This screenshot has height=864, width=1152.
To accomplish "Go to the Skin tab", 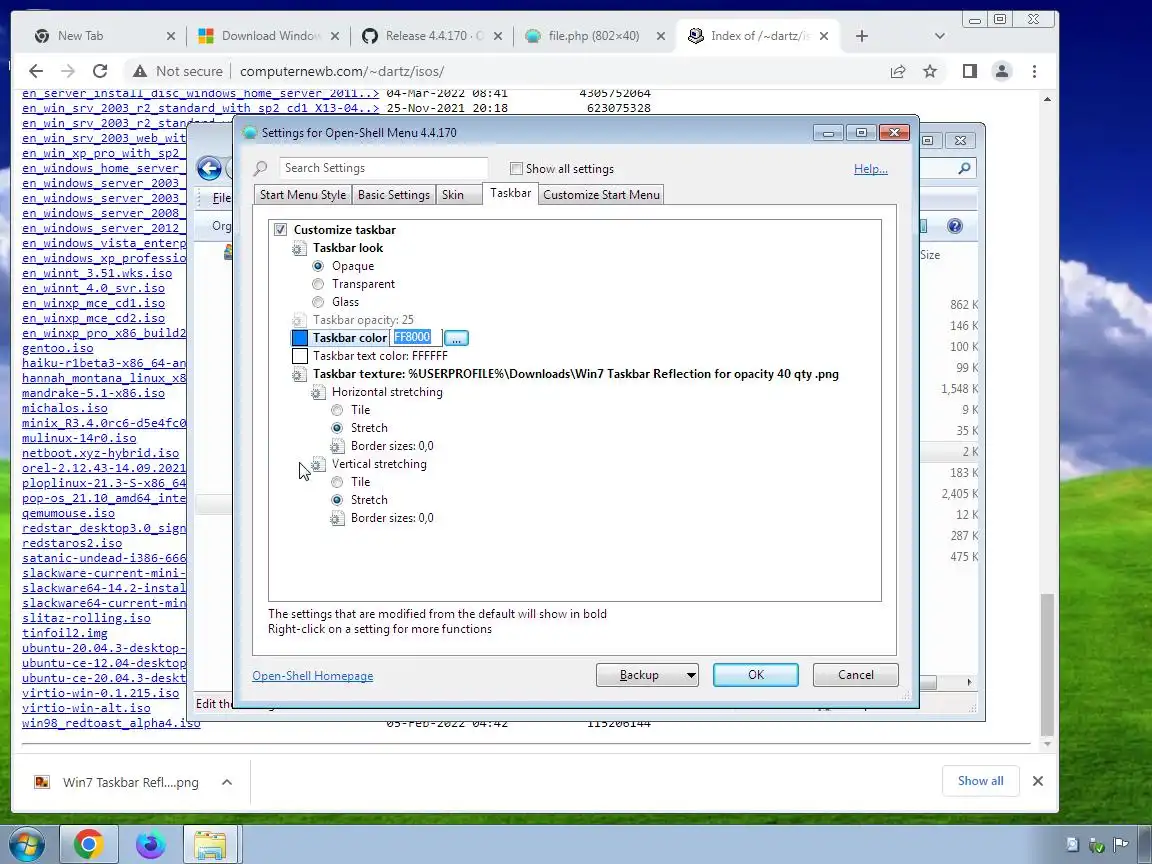I will [x=453, y=195].
